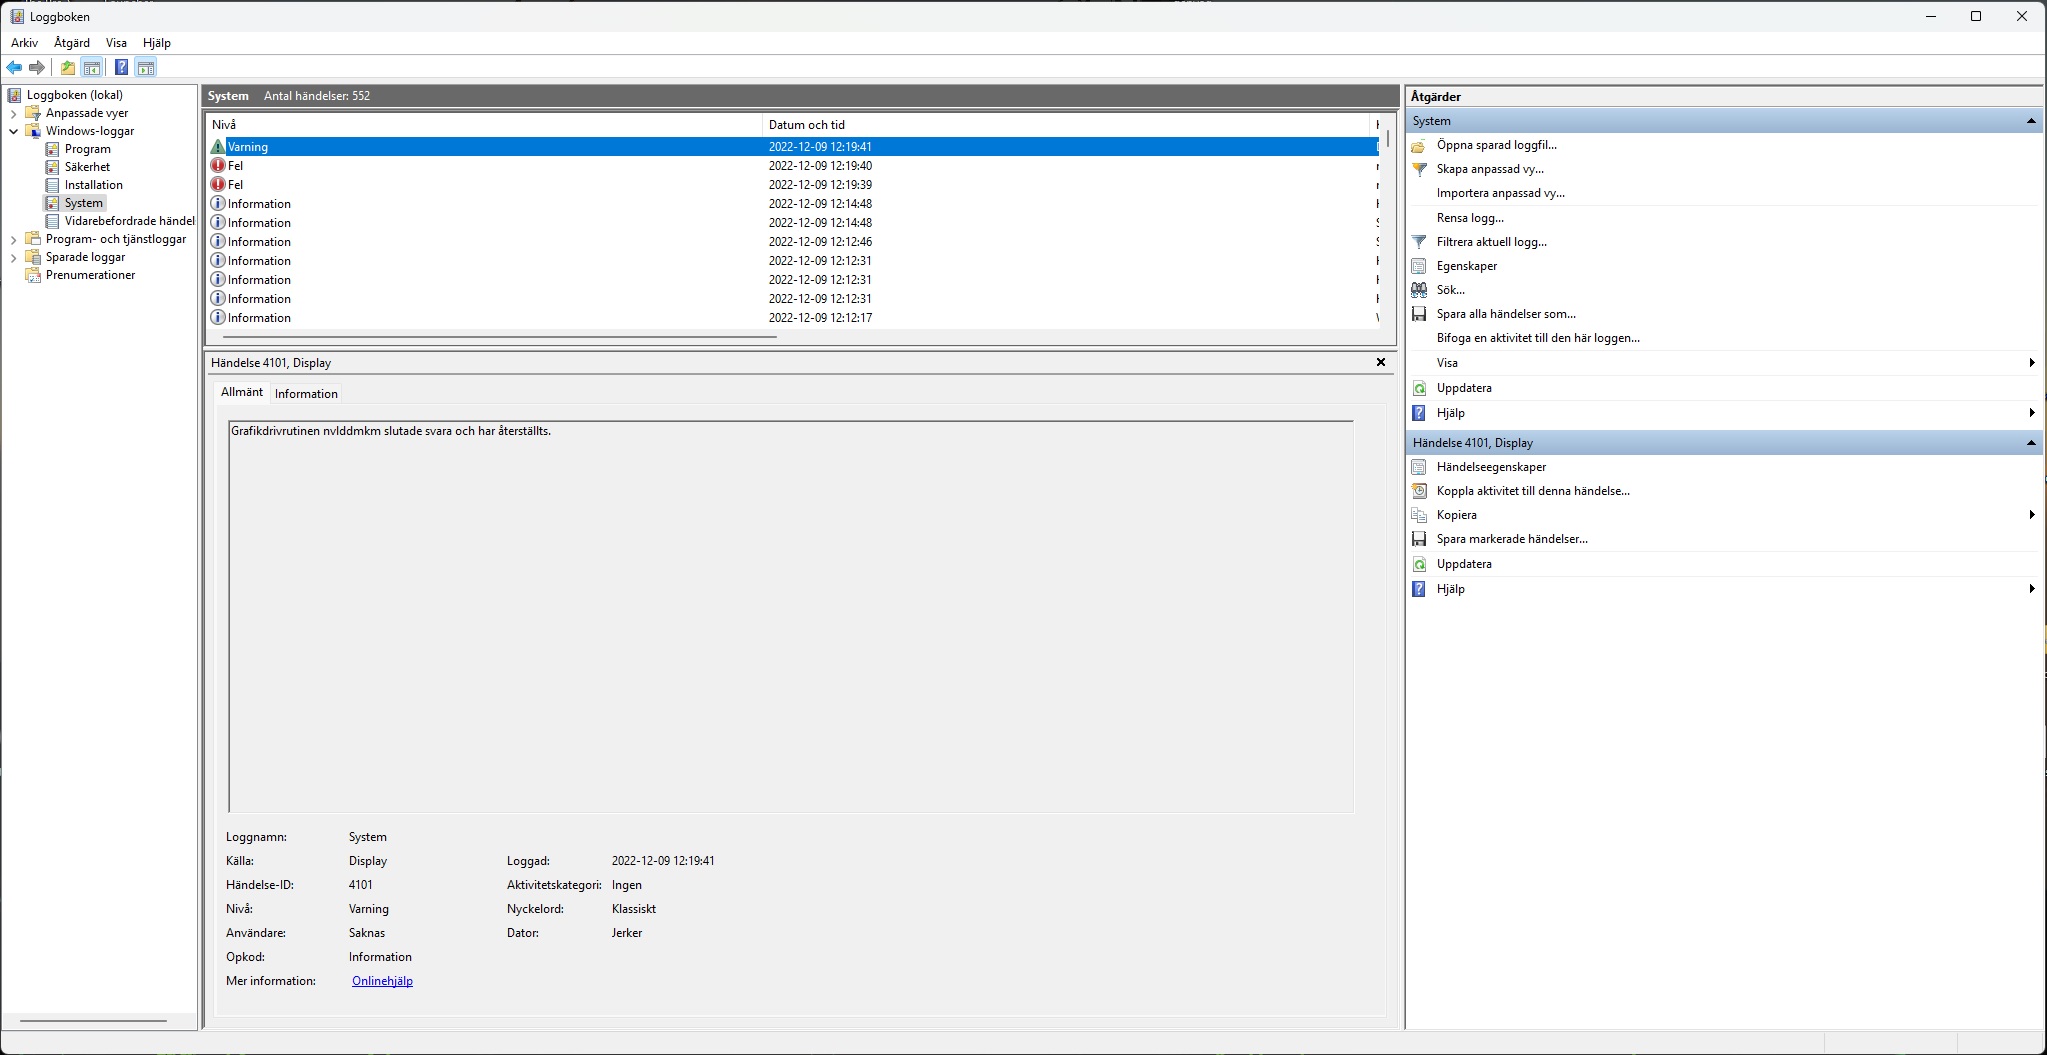This screenshot has height=1055, width=2047.
Task: Click the Sök binoculars icon
Action: point(1419,290)
